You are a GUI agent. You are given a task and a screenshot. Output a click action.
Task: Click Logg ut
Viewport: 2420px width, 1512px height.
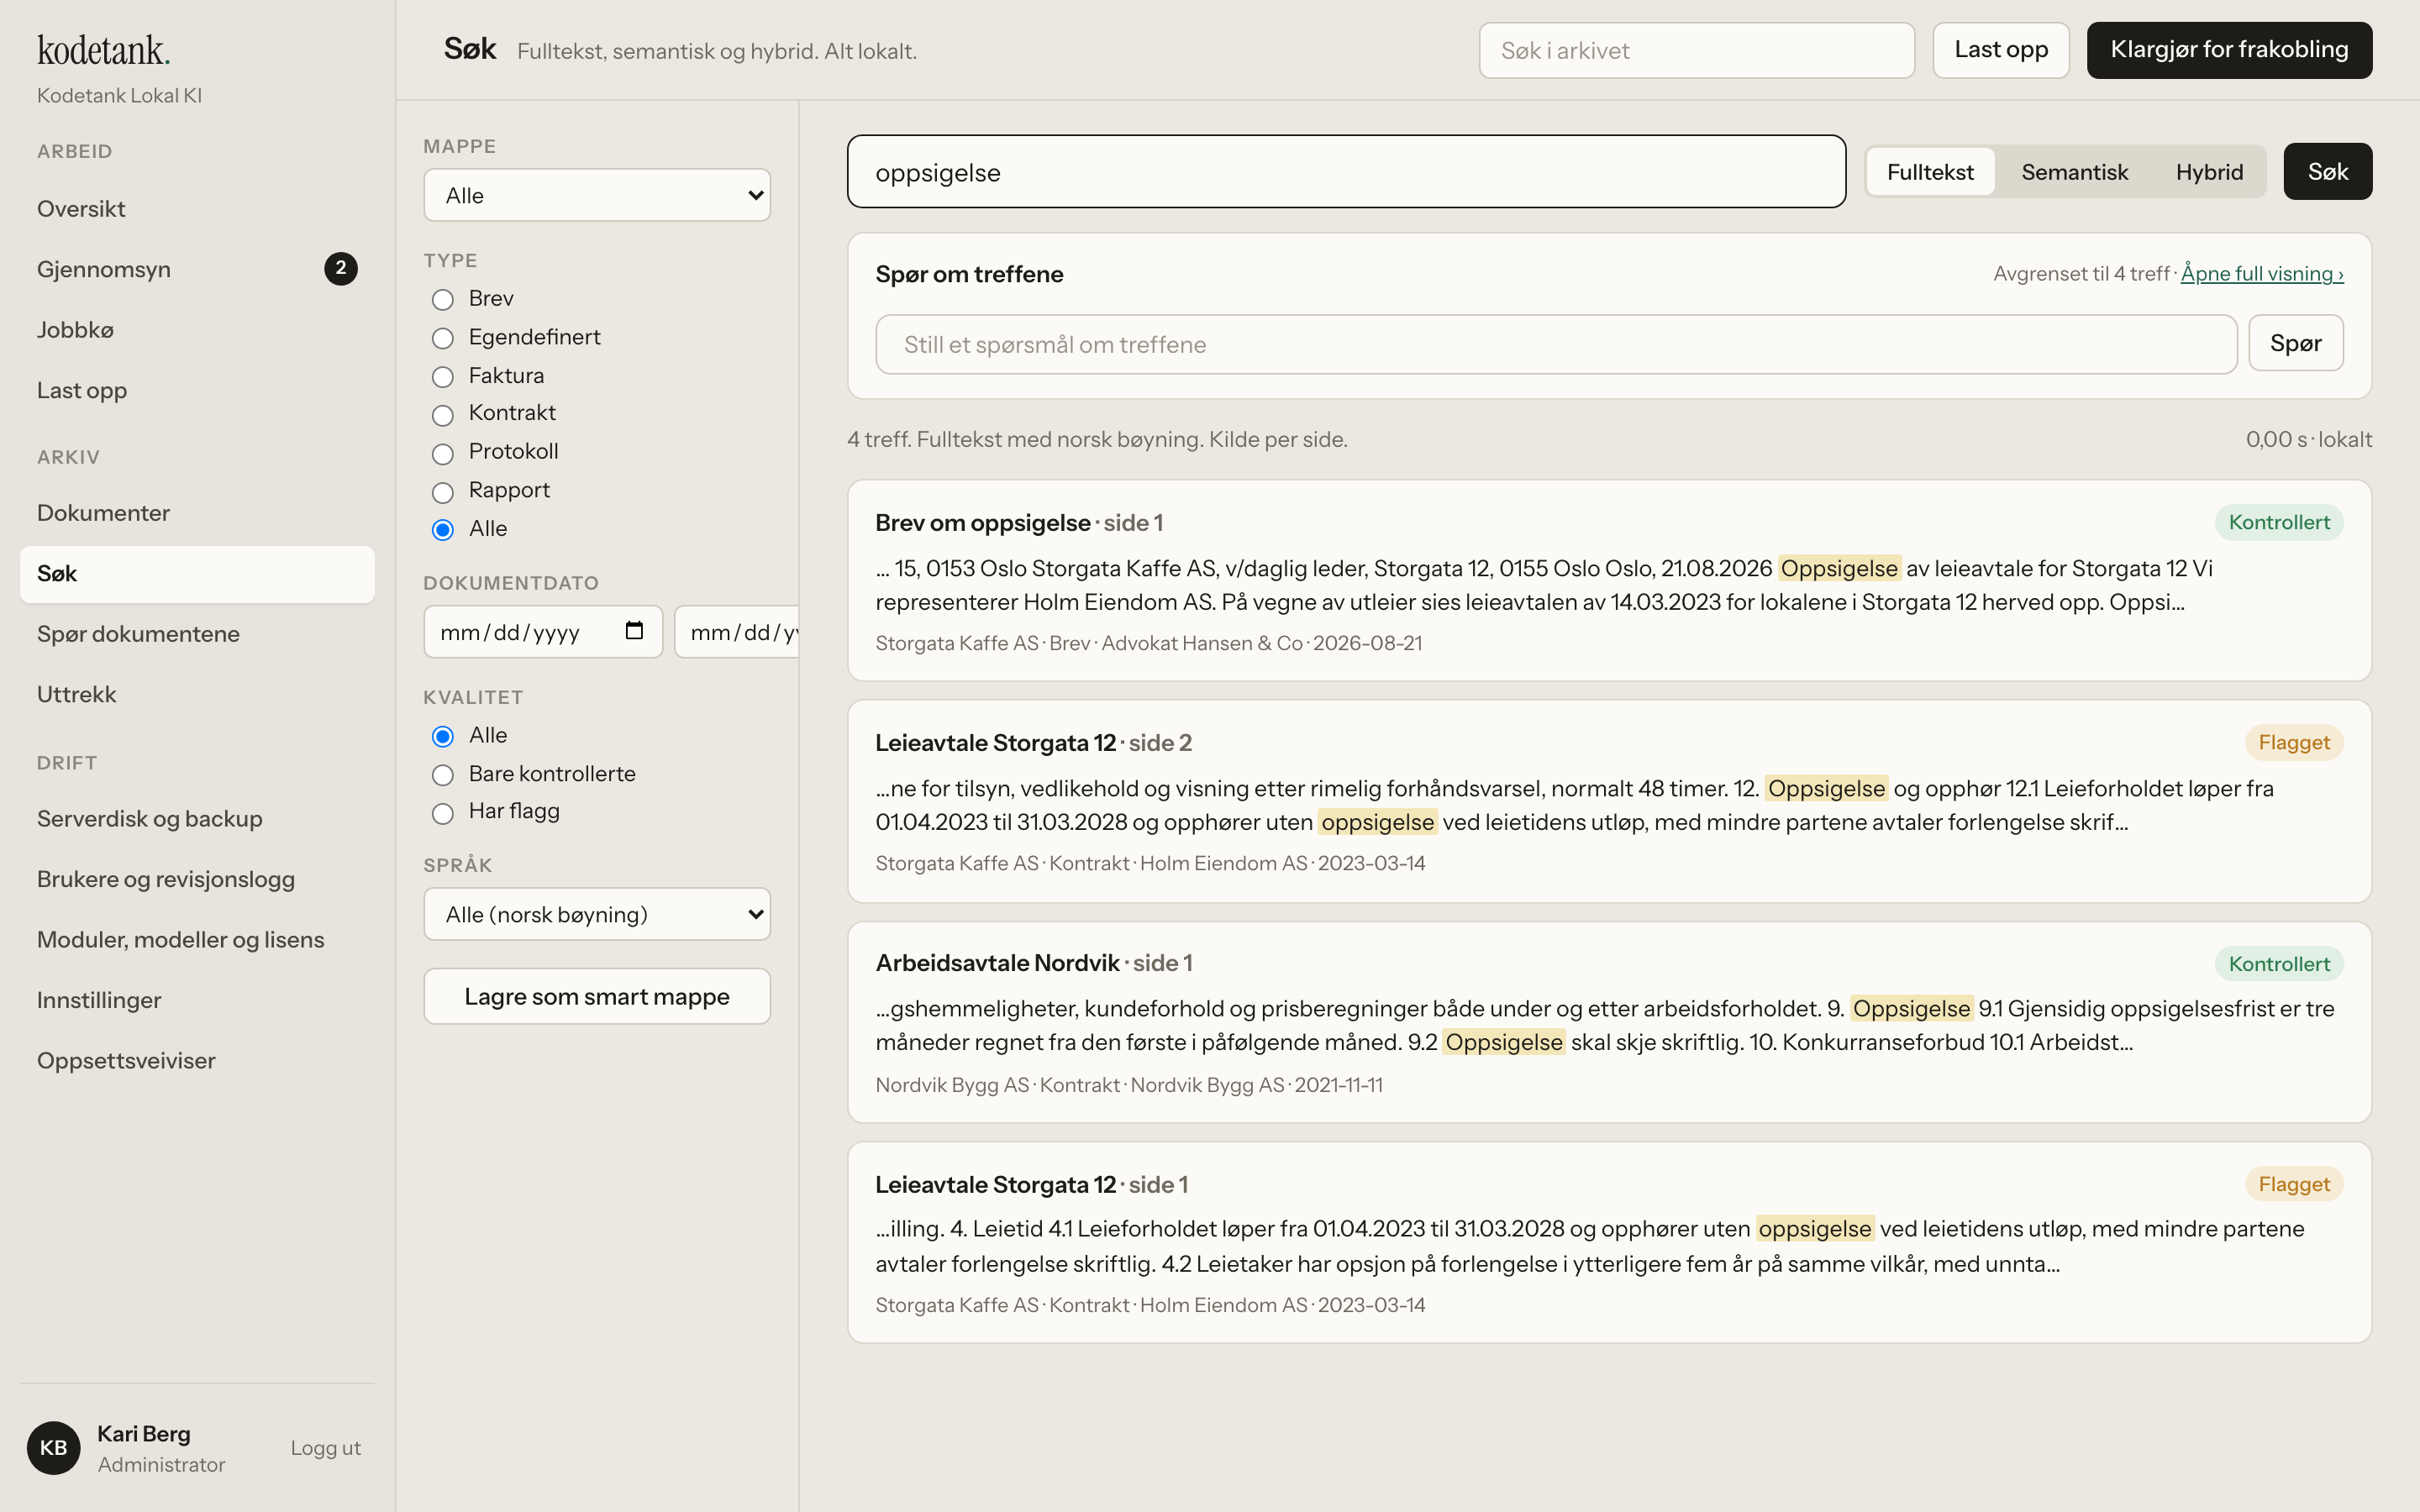click(326, 1448)
